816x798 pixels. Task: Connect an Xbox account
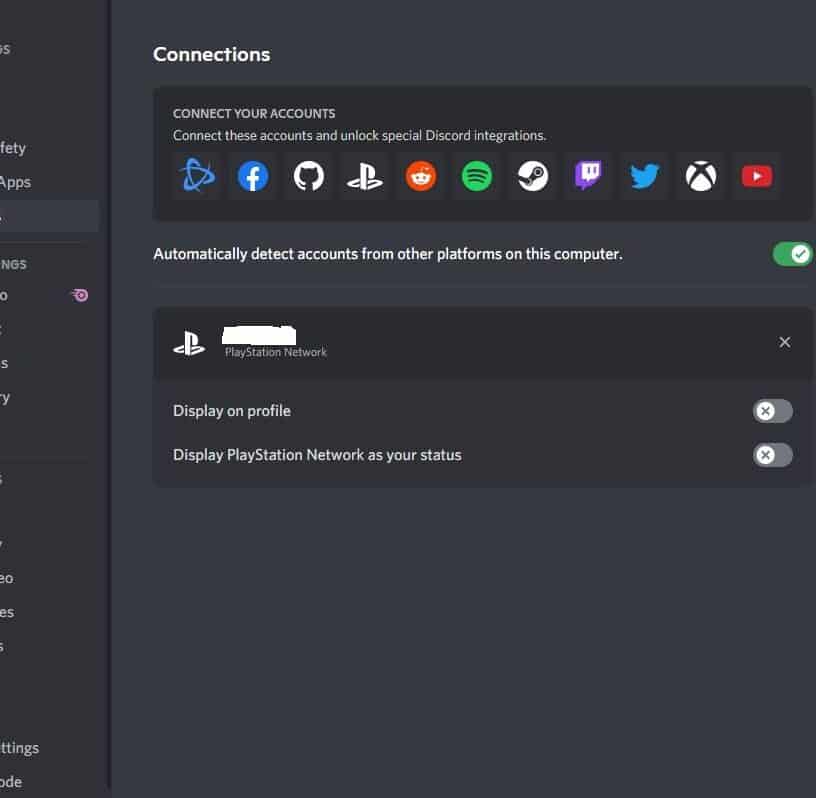tap(701, 176)
